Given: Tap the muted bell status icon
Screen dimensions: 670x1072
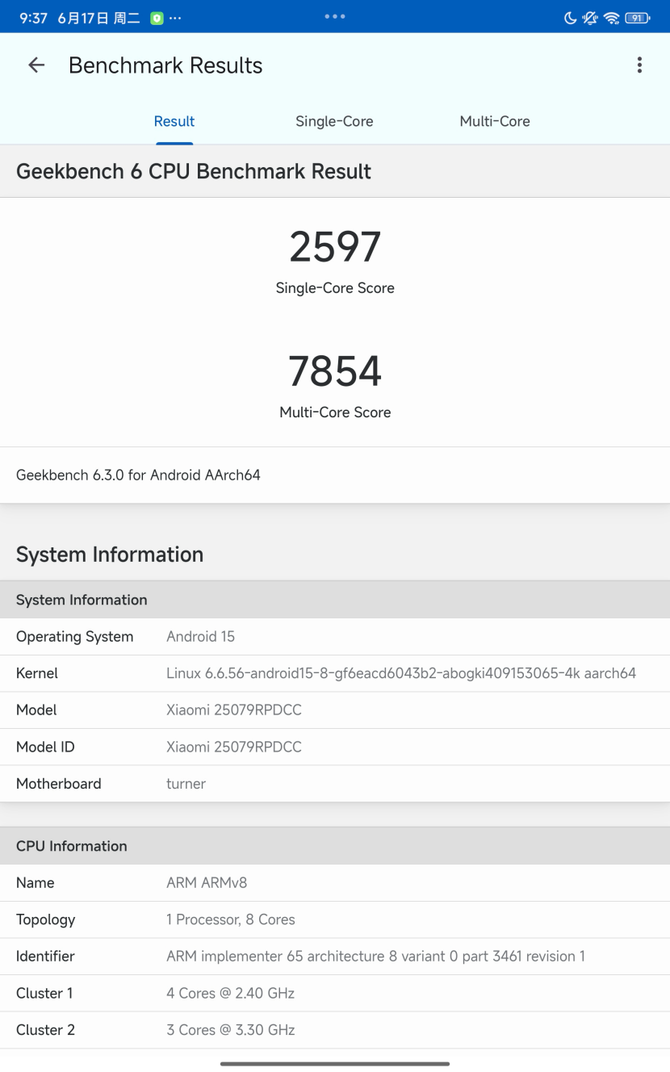Looking at the screenshot, I should click(x=590, y=18).
